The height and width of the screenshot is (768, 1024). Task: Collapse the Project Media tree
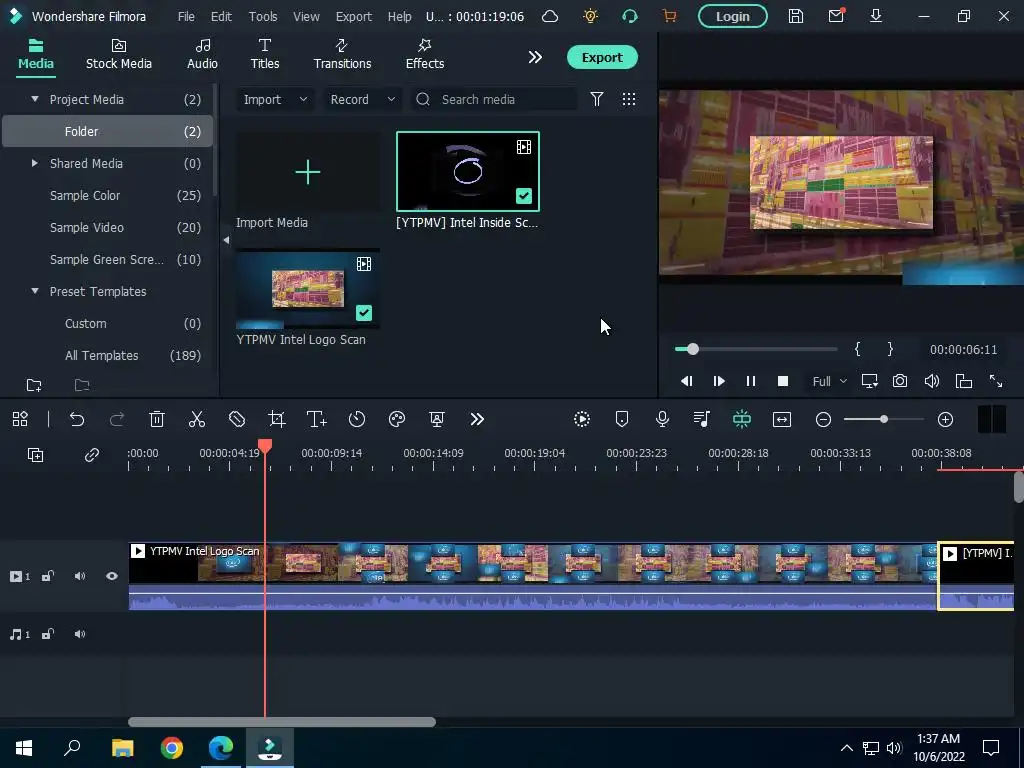coord(35,99)
